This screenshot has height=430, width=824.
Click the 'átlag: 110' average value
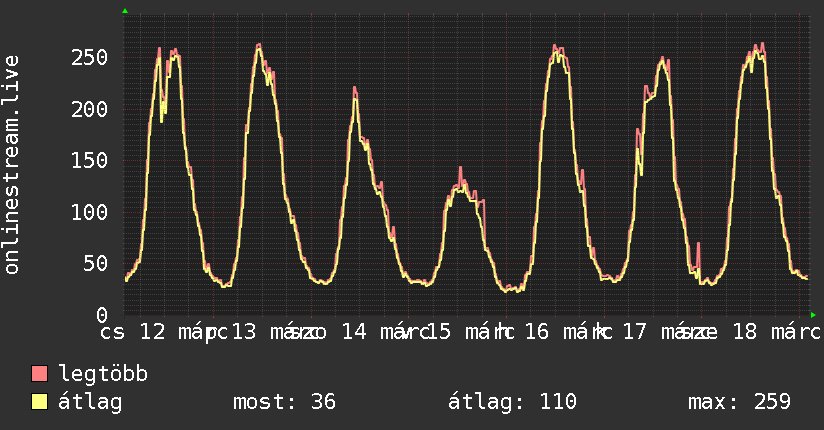click(512, 402)
